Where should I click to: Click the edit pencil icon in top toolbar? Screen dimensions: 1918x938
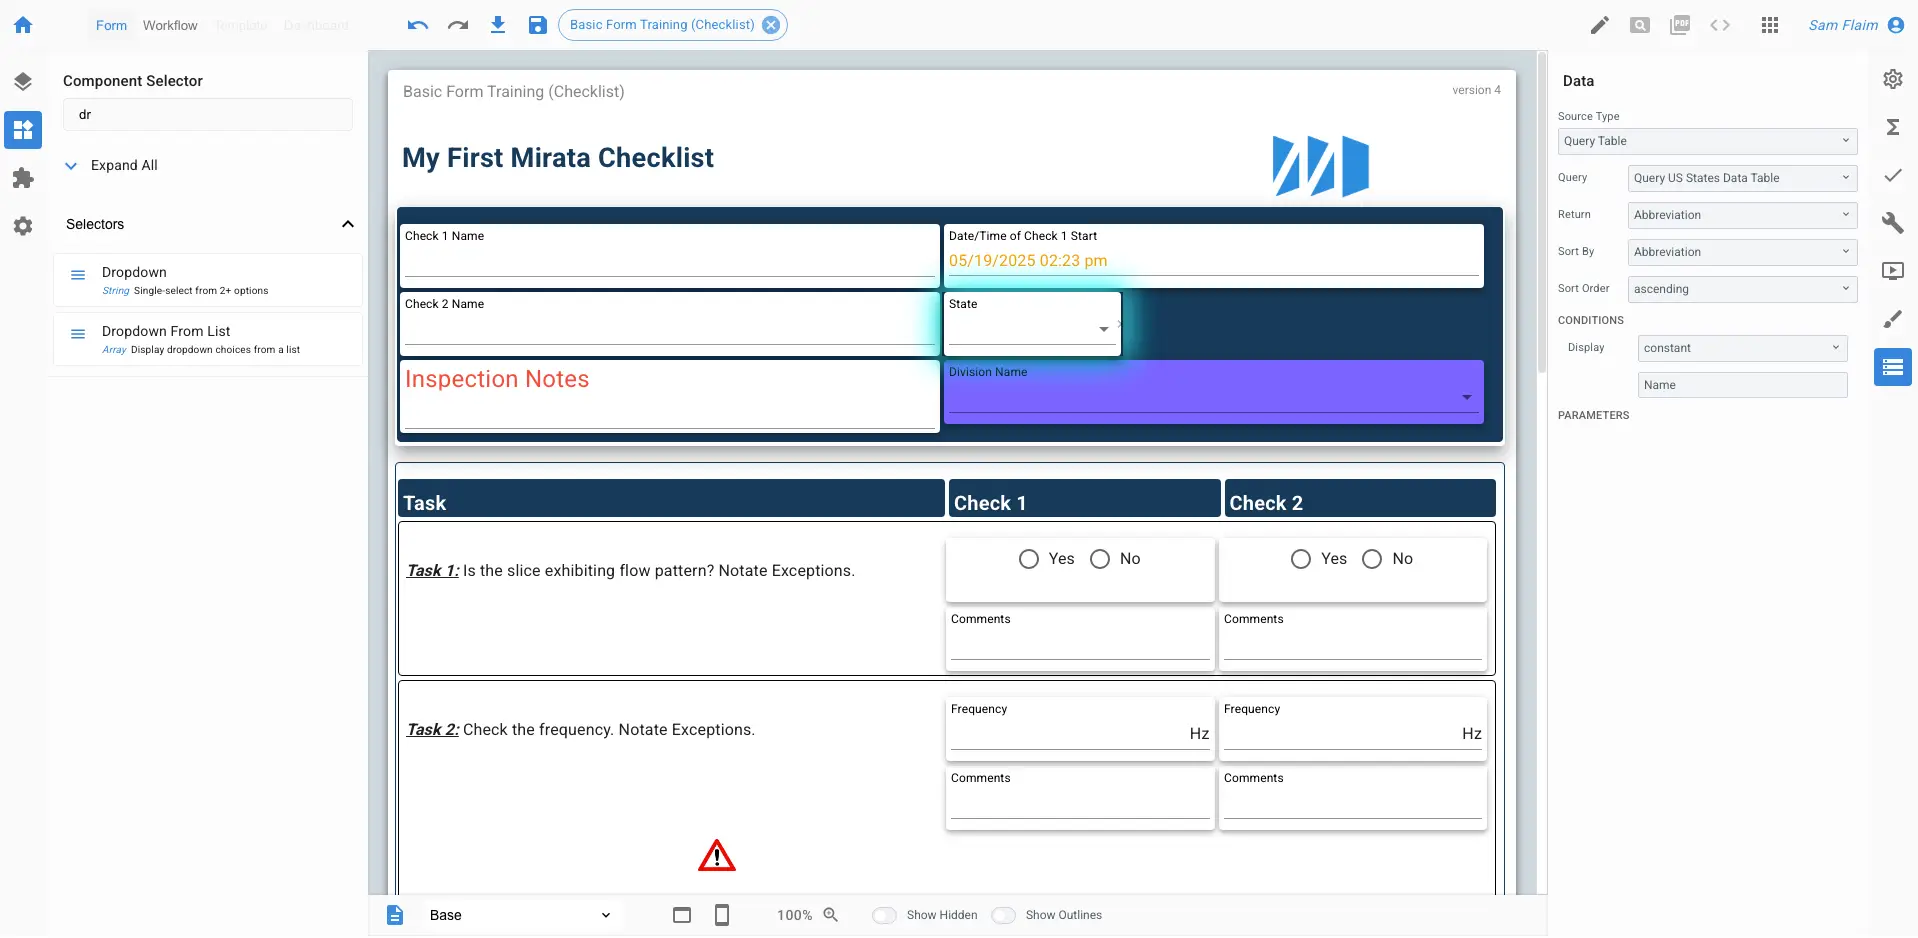coord(1598,25)
